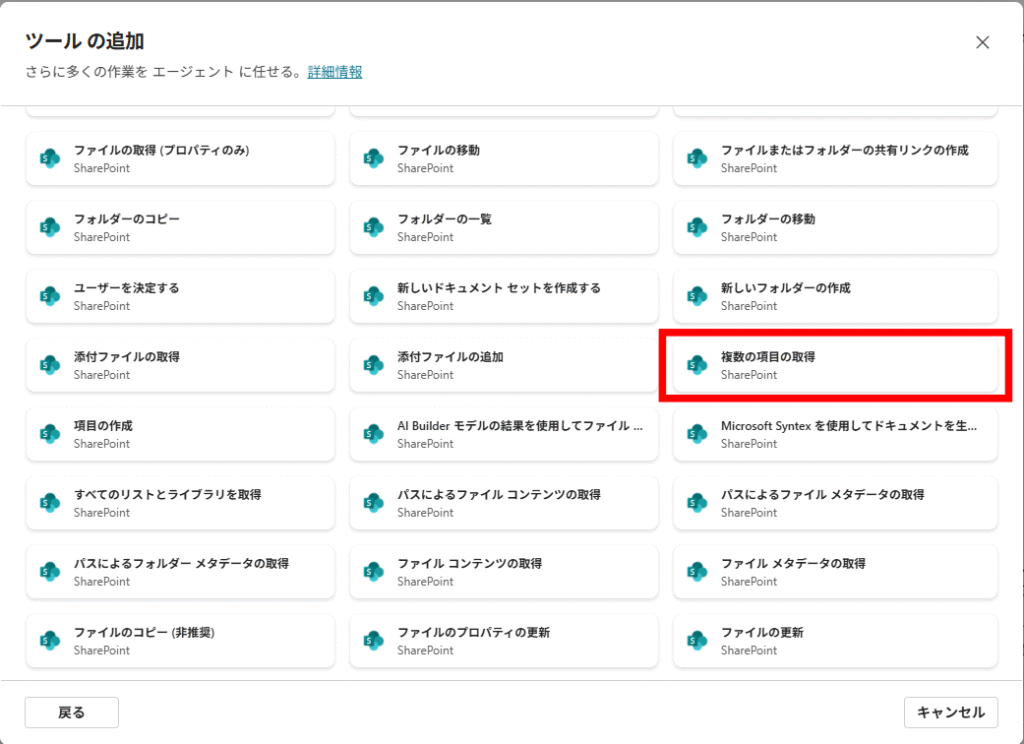Click the キャンセル button

pos(951,712)
